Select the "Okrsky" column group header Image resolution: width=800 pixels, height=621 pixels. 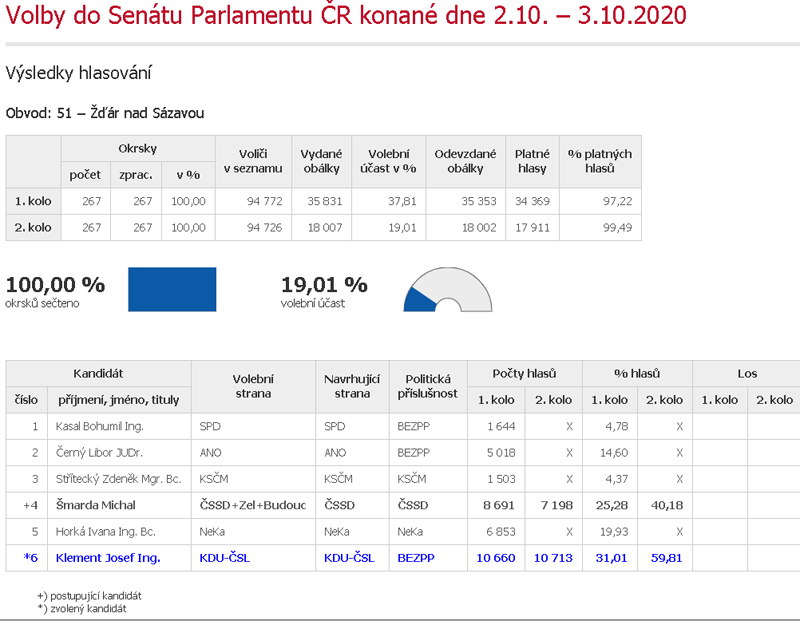(x=137, y=148)
